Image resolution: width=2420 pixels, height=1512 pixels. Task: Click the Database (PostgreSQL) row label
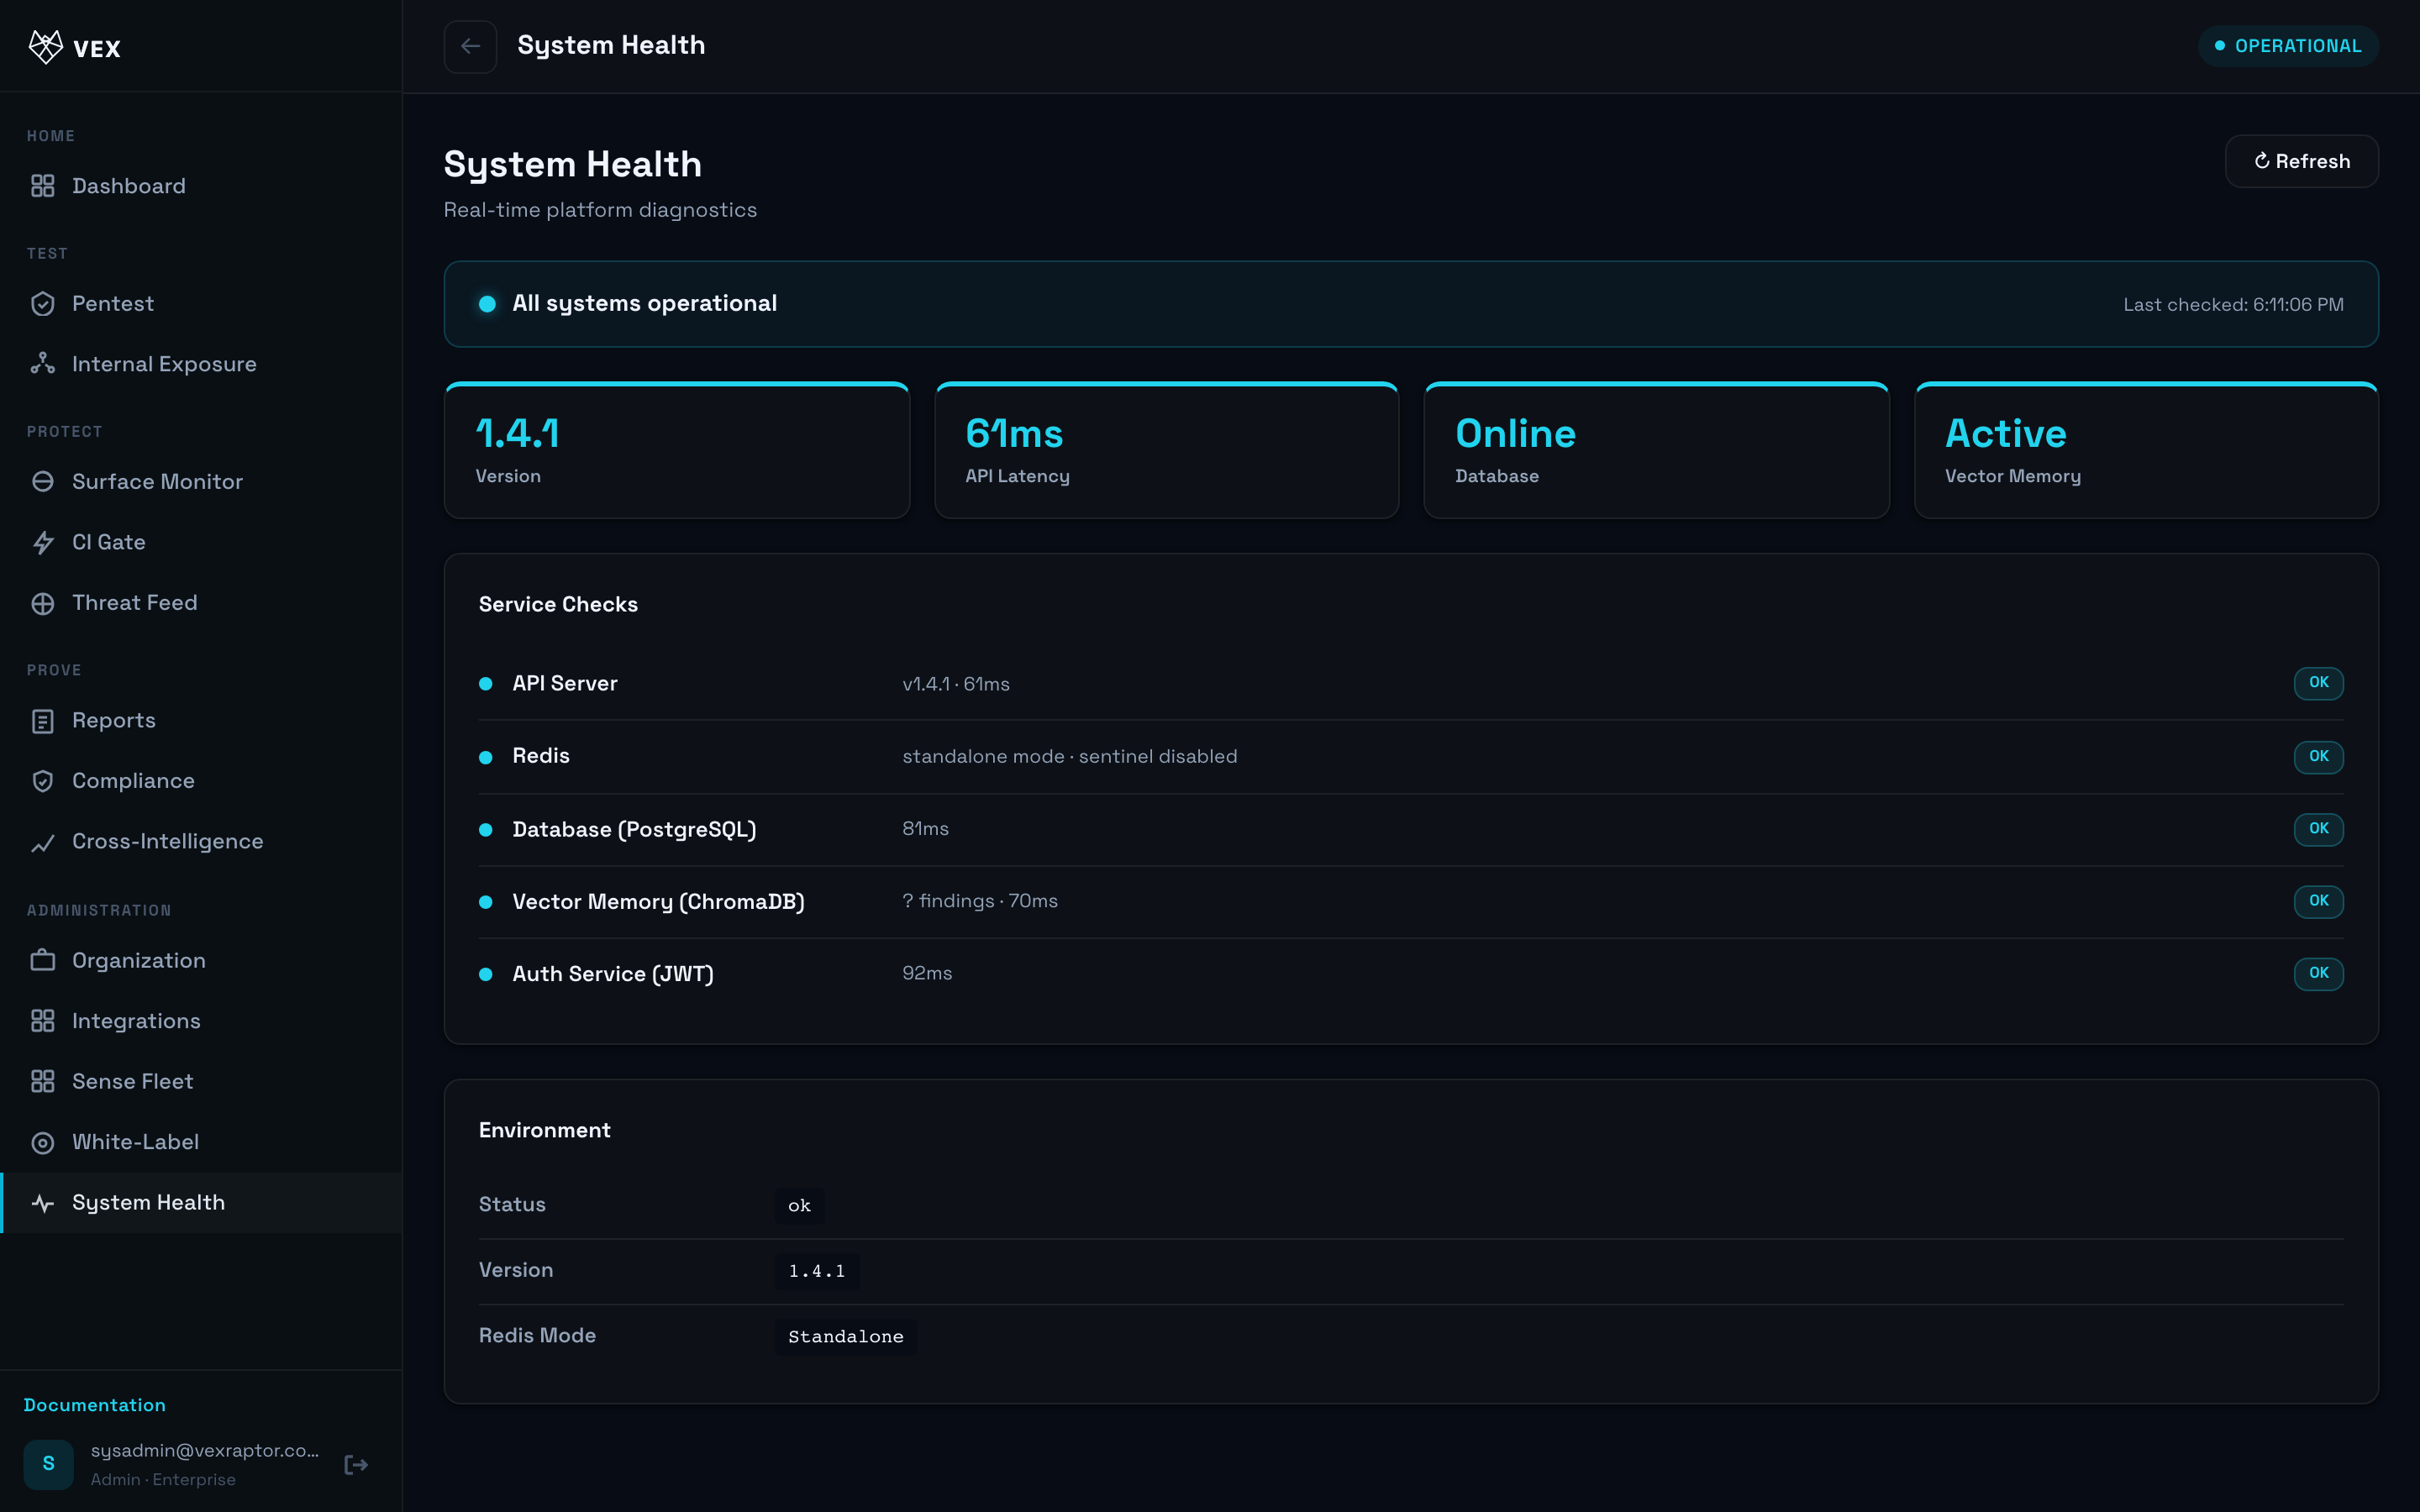pos(634,829)
